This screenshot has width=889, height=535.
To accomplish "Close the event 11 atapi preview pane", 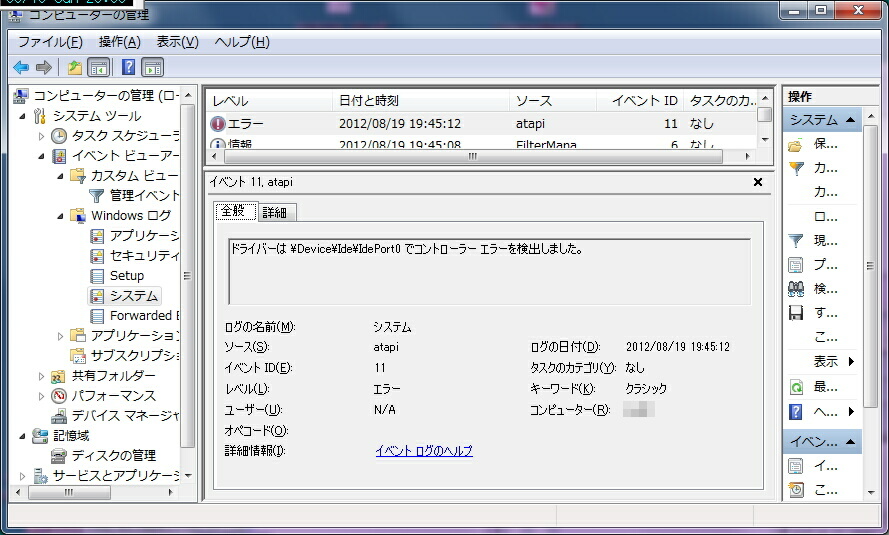I will 758,182.
